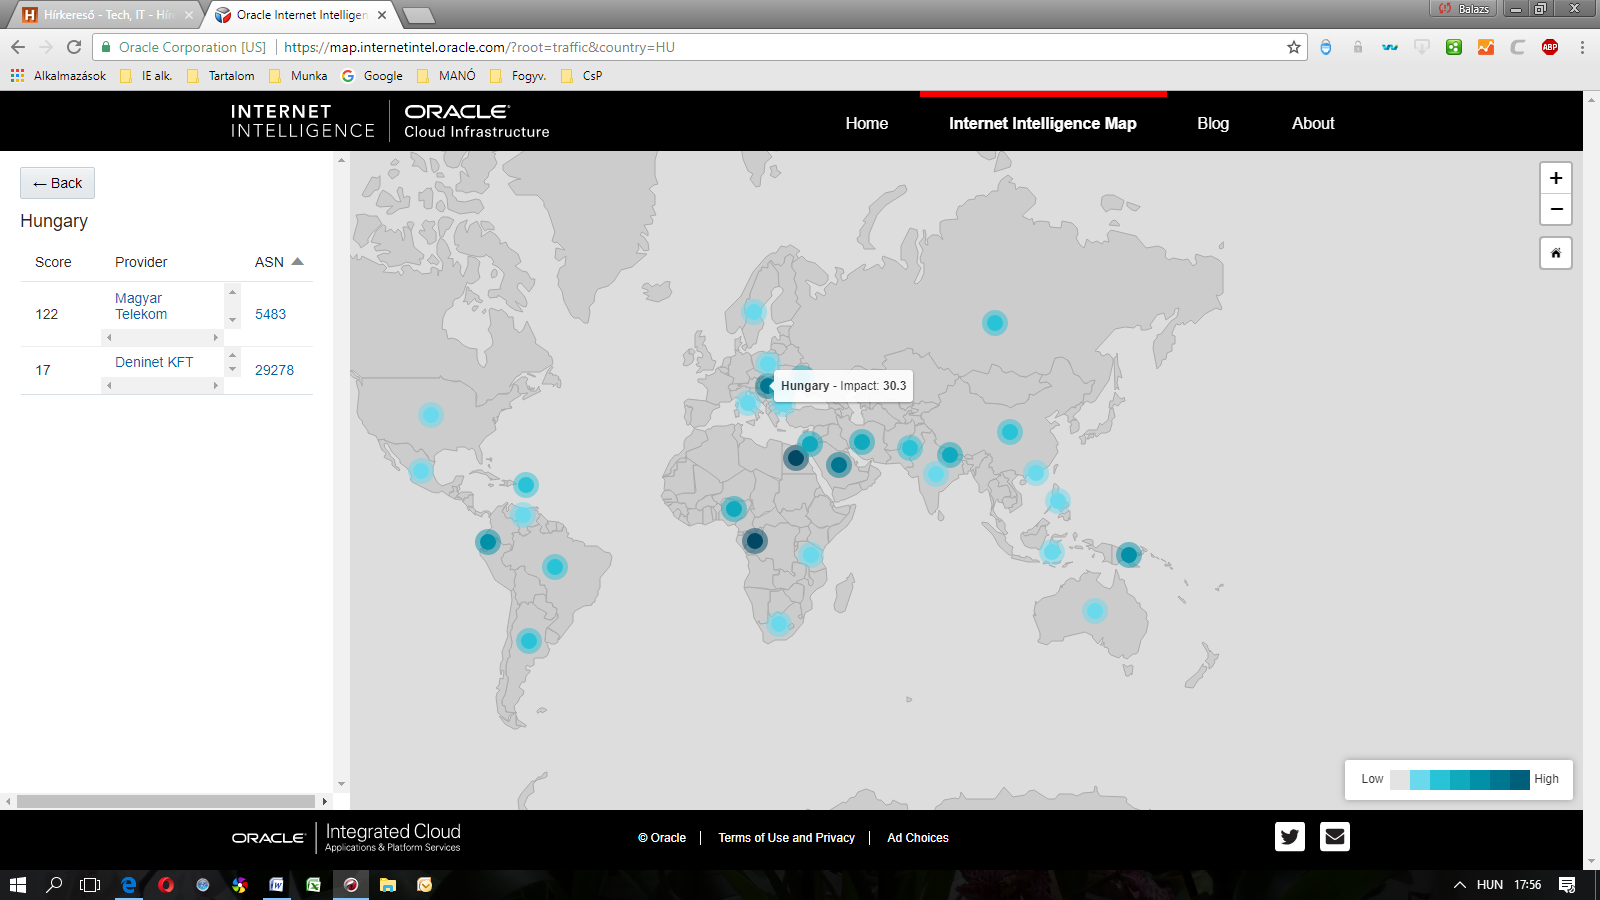Open File Explorer from taskbar
Viewport: 1600px width, 900px height.
[x=388, y=884]
